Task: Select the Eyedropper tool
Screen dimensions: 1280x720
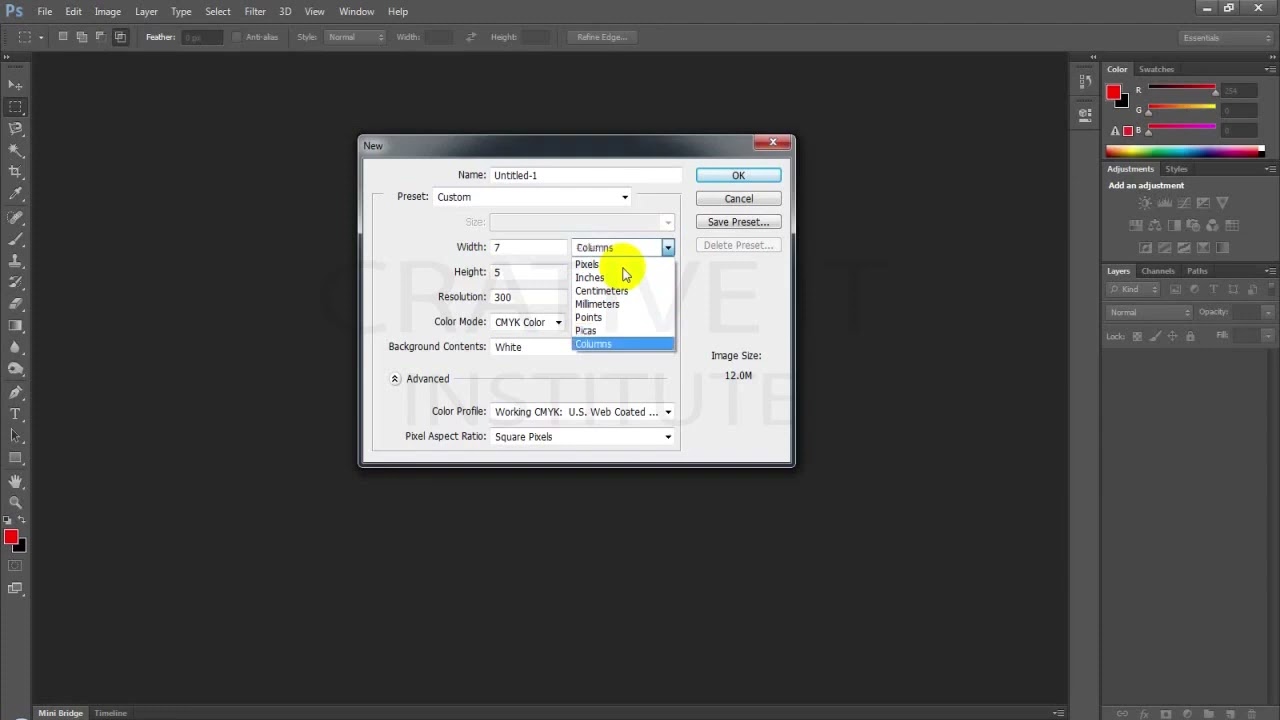Action: tap(15, 194)
